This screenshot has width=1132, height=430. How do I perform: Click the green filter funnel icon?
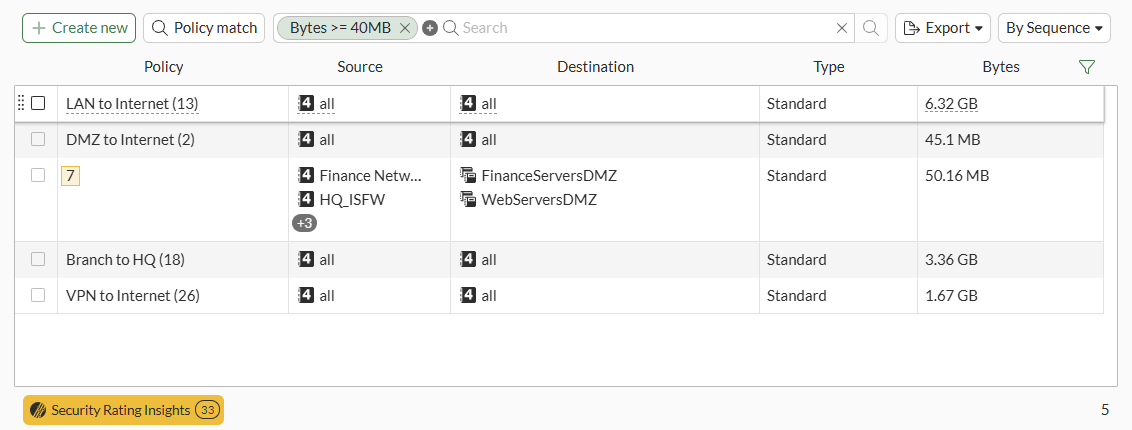point(1087,67)
